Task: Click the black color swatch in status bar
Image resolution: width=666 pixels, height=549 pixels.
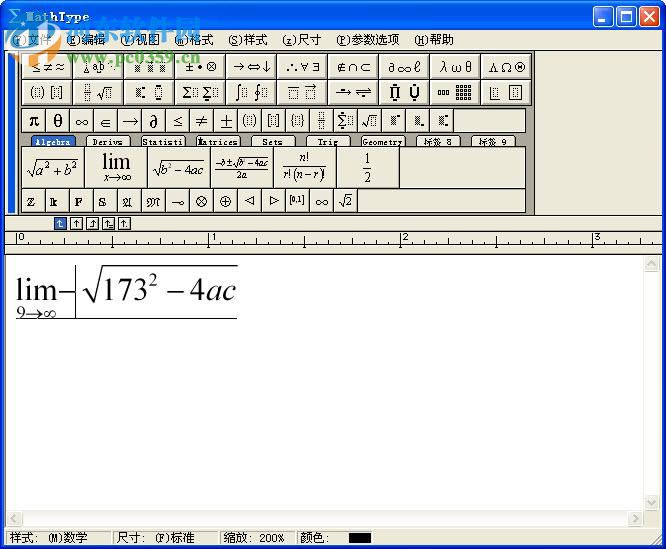Action: (360, 538)
